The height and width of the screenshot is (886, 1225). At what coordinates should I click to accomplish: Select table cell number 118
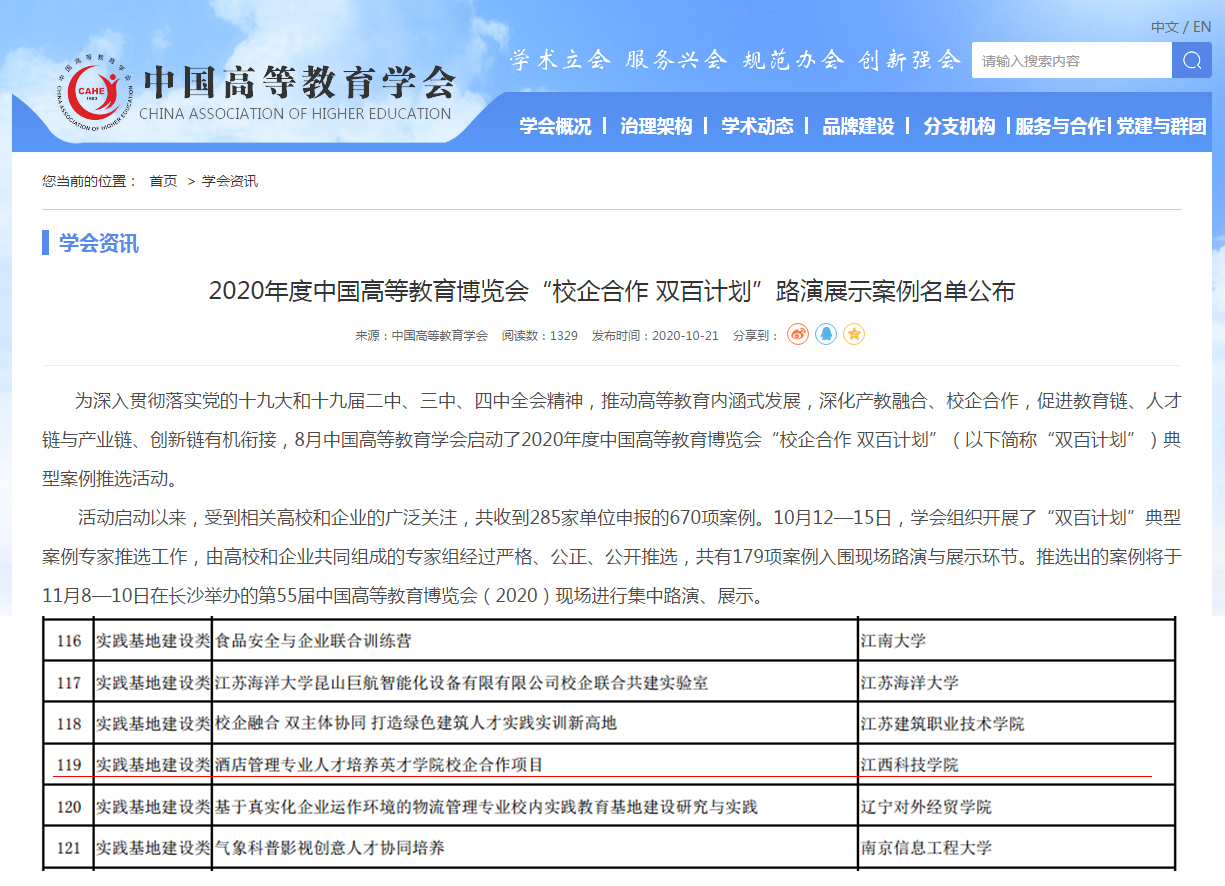pos(69,723)
